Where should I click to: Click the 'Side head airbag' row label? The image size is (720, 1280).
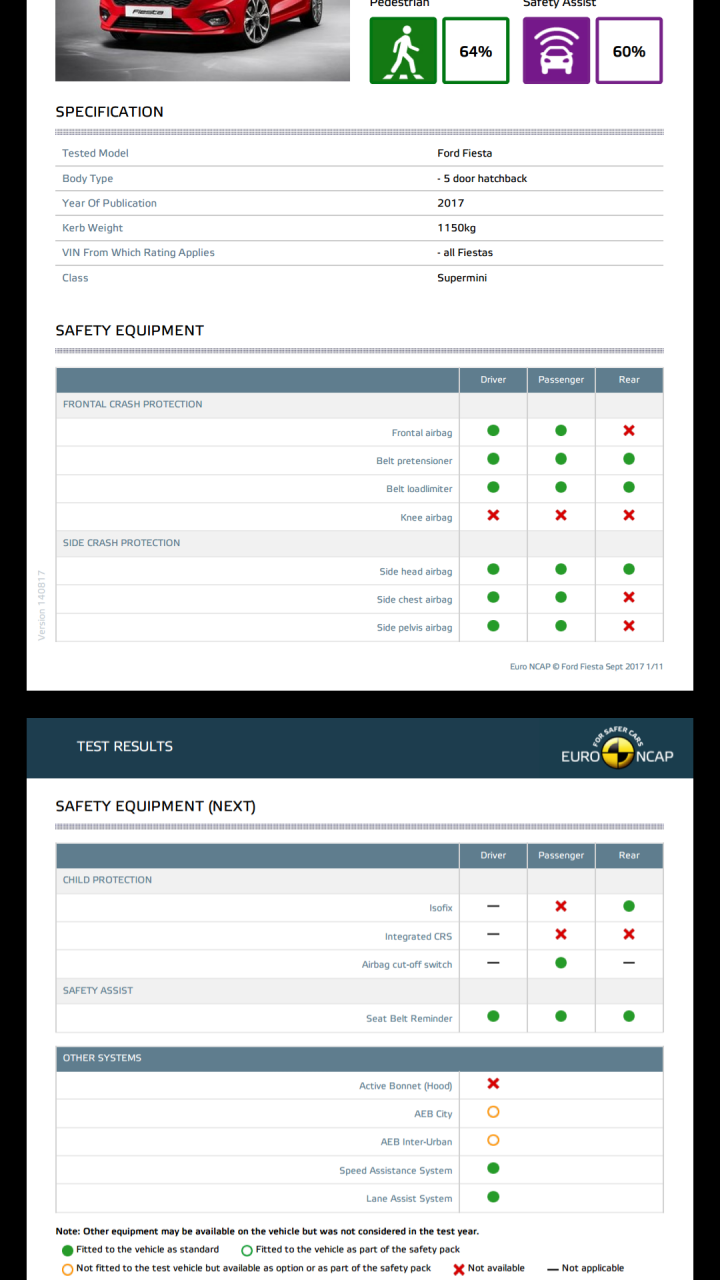[415, 572]
